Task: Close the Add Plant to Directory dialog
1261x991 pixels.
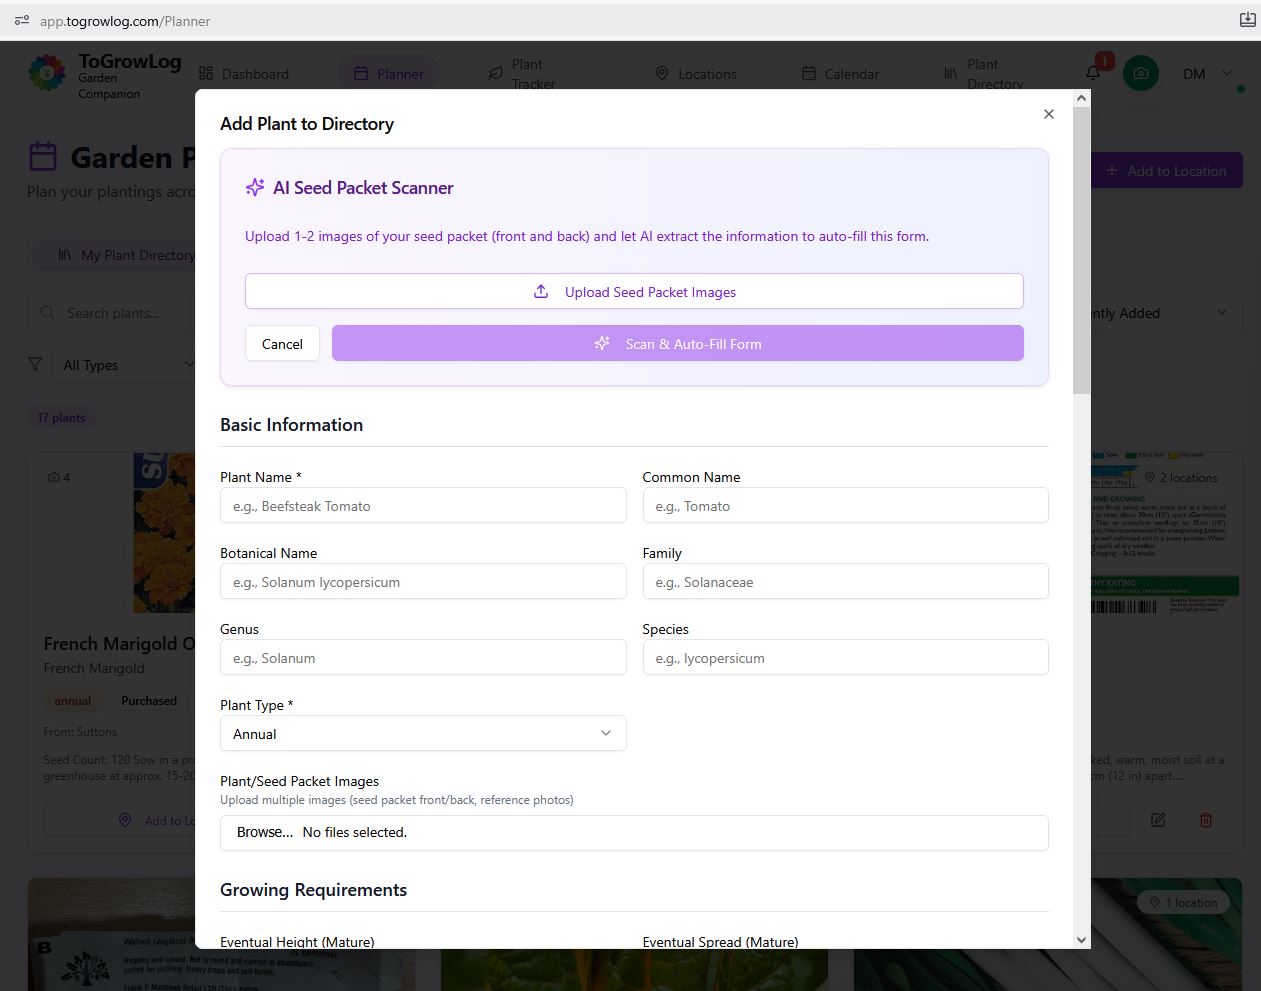Action: (x=1048, y=114)
